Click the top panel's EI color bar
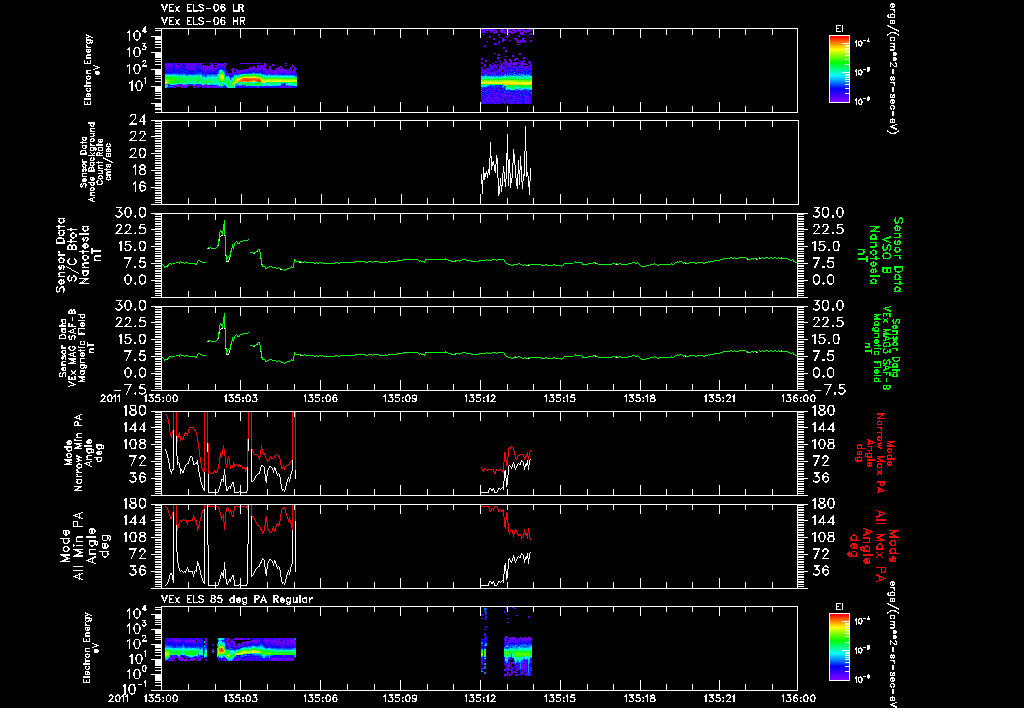The width and height of the screenshot is (1024, 708). pos(839,69)
